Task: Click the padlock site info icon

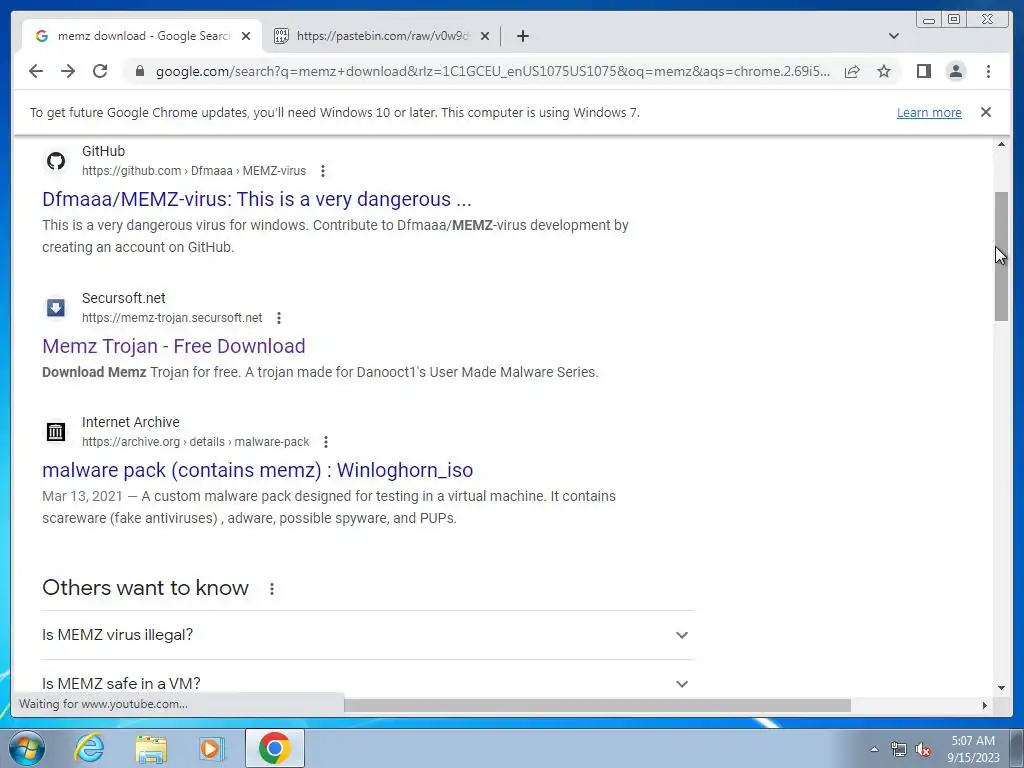Action: (139, 71)
